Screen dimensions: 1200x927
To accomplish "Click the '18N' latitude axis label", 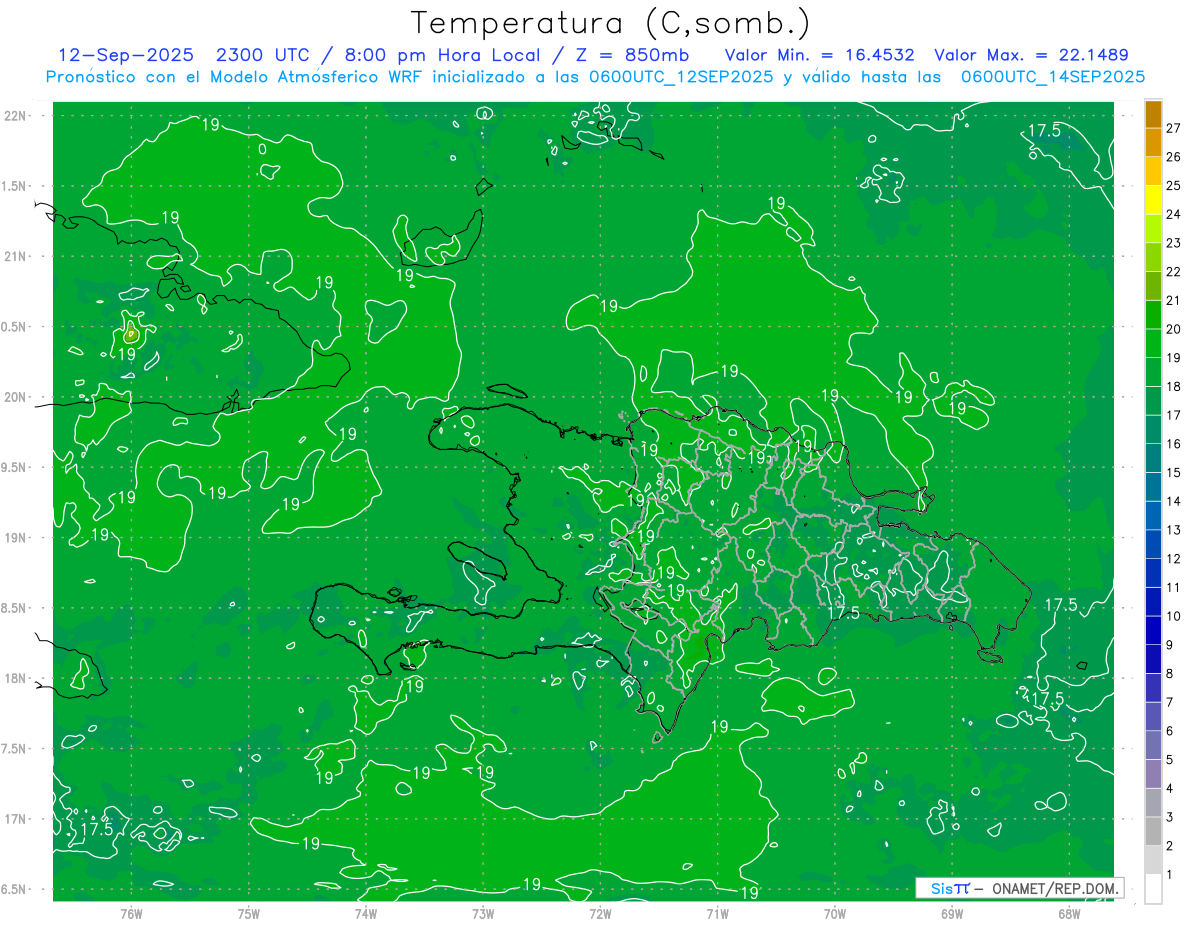I will coord(16,678).
